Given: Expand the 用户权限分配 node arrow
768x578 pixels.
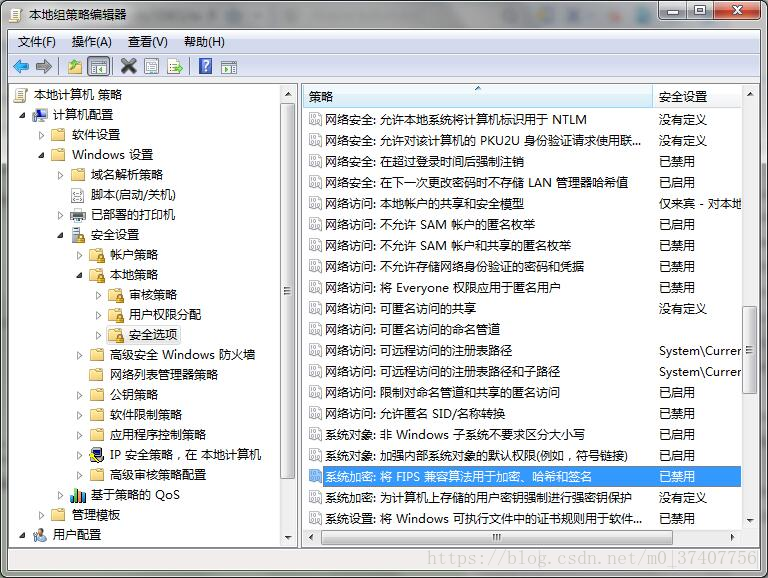Looking at the screenshot, I should [99, 315].
